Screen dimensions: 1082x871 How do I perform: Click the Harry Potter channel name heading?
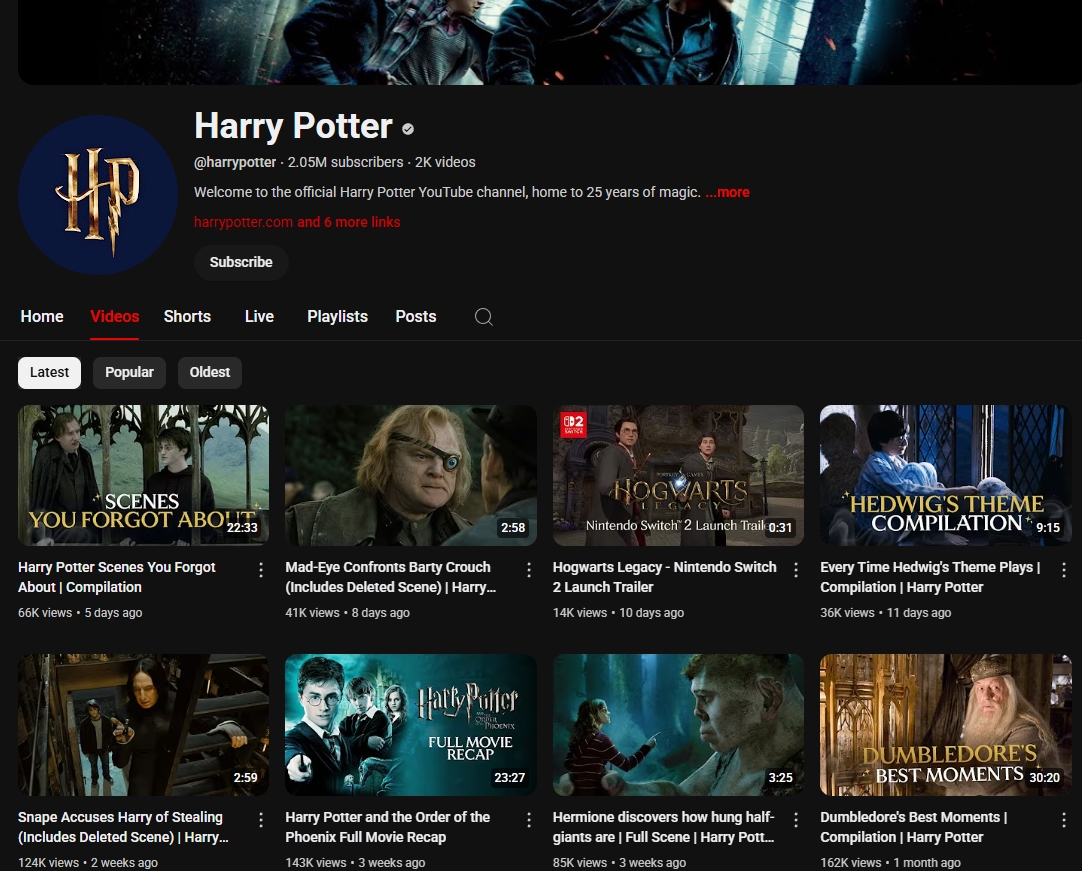293,126
